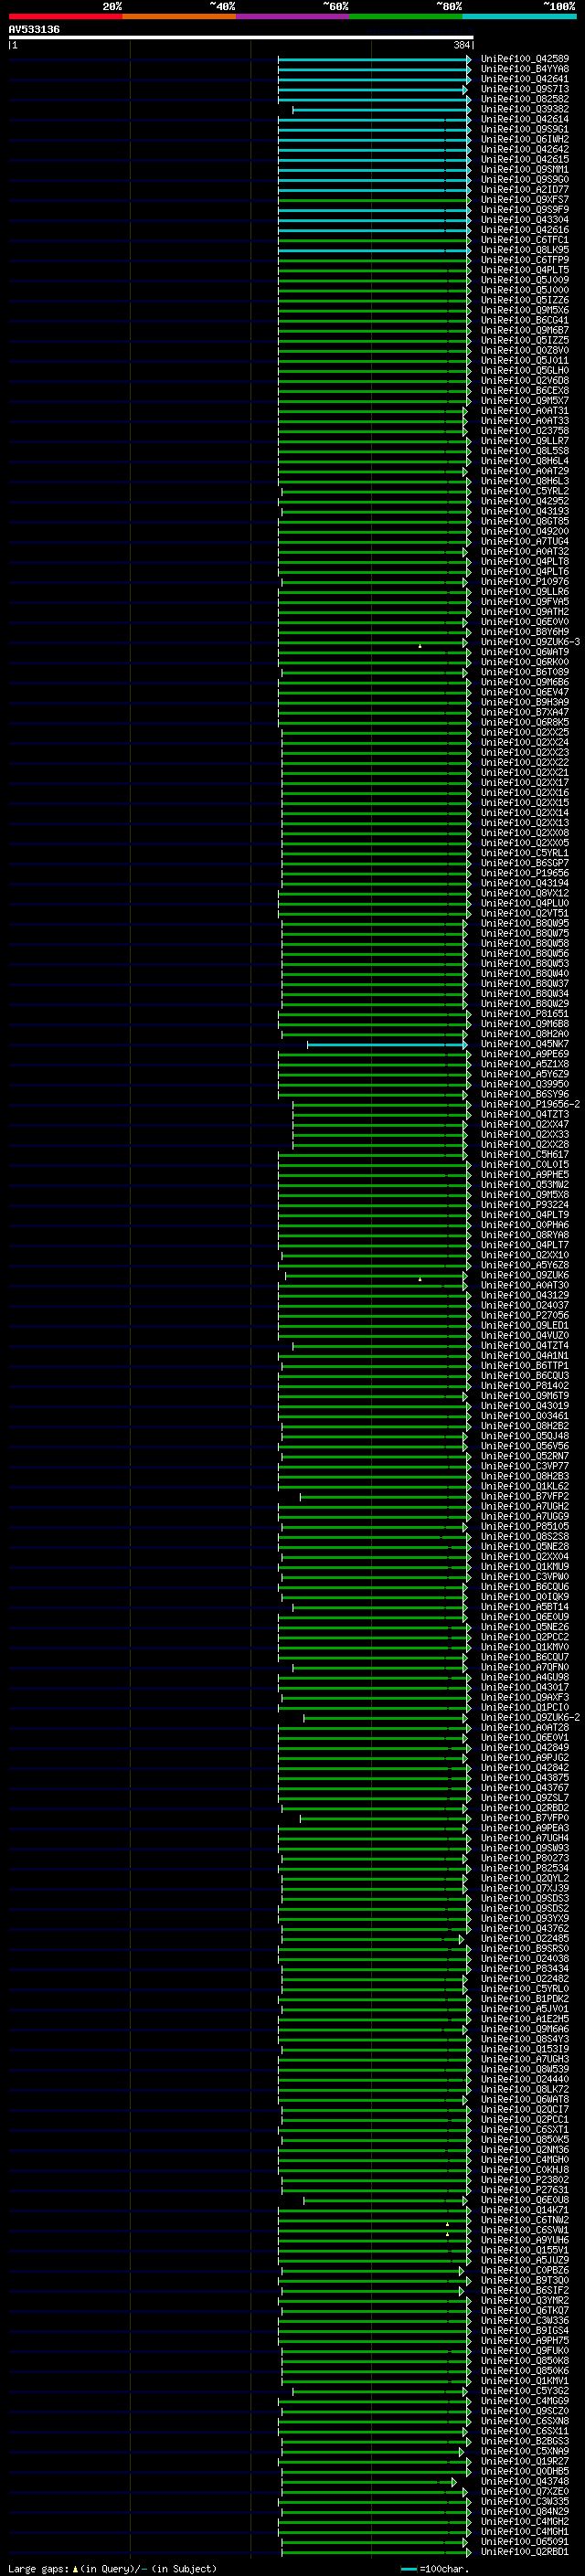Open hit UniRef100_Q42641
This screenshot has height=2576, width=585.
click(525, 79)
